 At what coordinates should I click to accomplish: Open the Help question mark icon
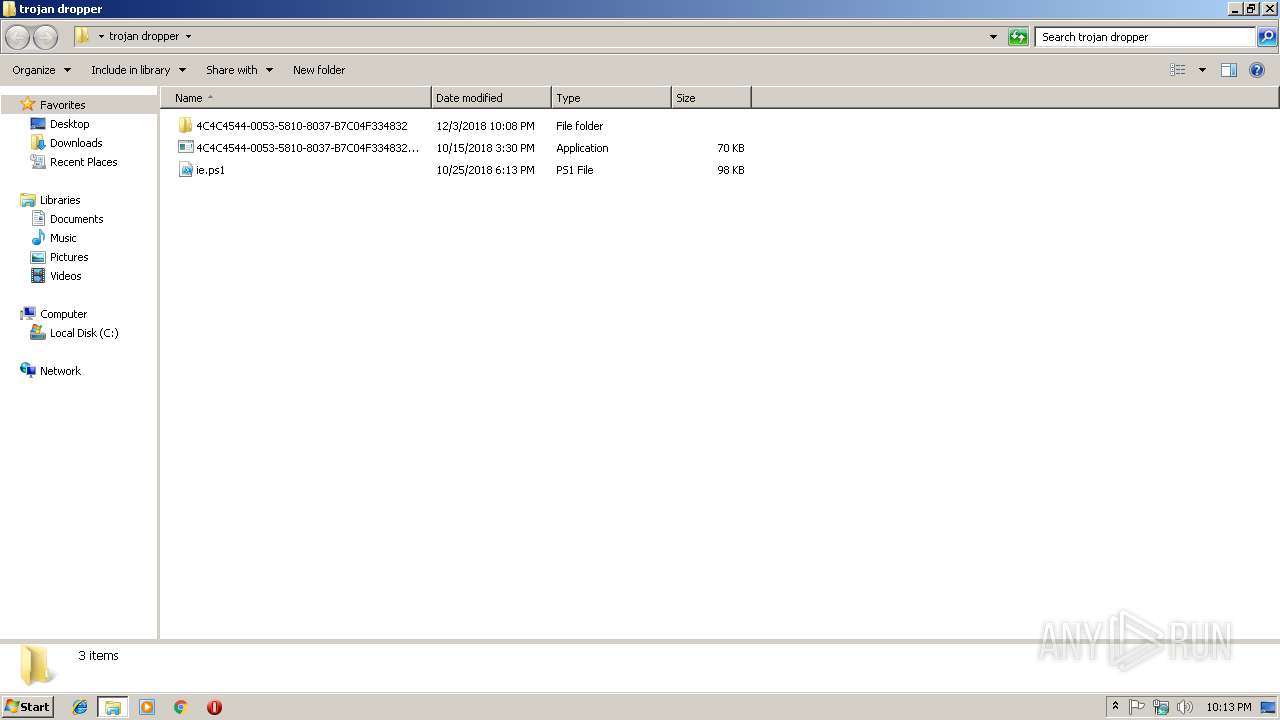click(1257, 70)
